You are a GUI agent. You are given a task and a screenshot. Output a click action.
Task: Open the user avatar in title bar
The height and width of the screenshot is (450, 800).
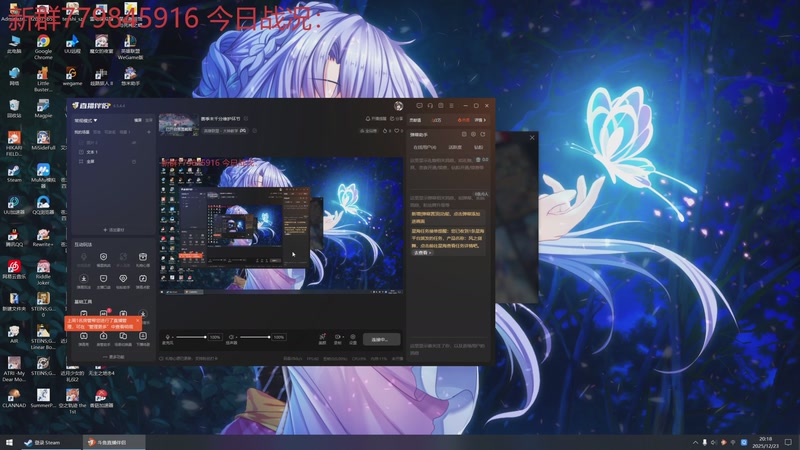398,106
